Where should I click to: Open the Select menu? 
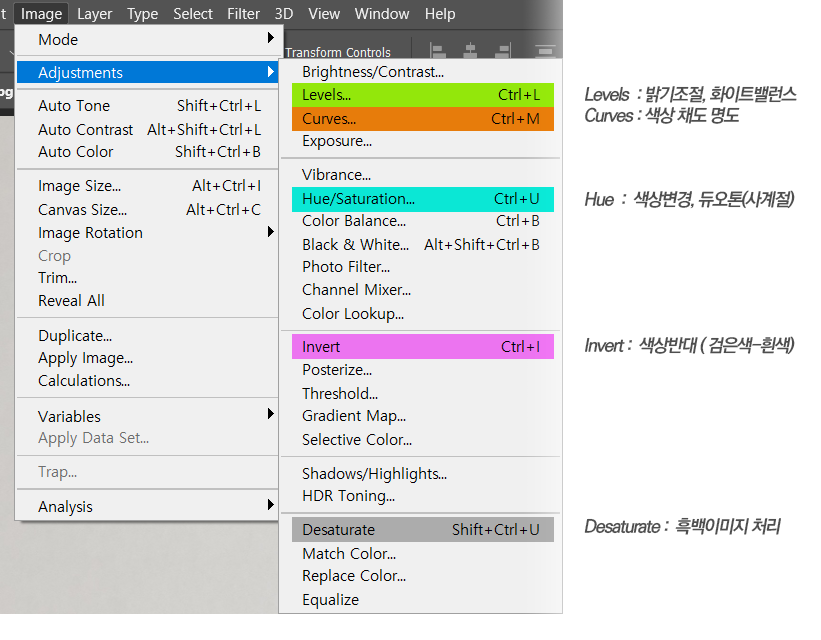(x=193, y=14)
